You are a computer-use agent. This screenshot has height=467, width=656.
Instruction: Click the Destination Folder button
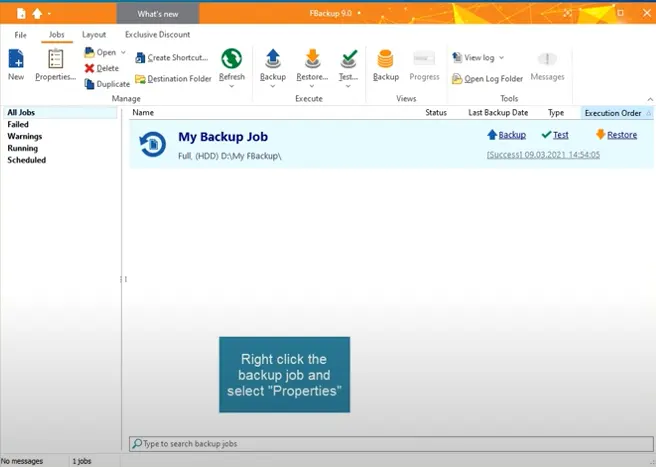(x=173, y=79)
